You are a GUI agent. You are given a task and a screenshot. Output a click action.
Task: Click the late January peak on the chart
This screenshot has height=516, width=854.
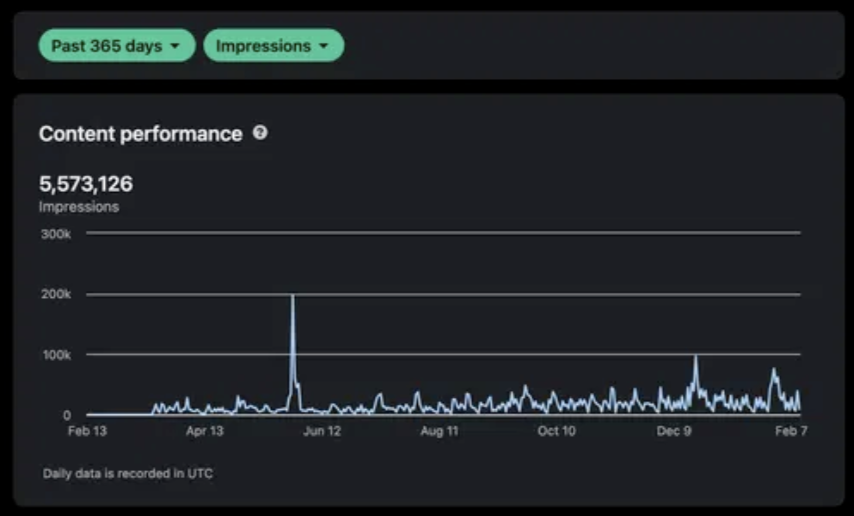tap(773, 370)
